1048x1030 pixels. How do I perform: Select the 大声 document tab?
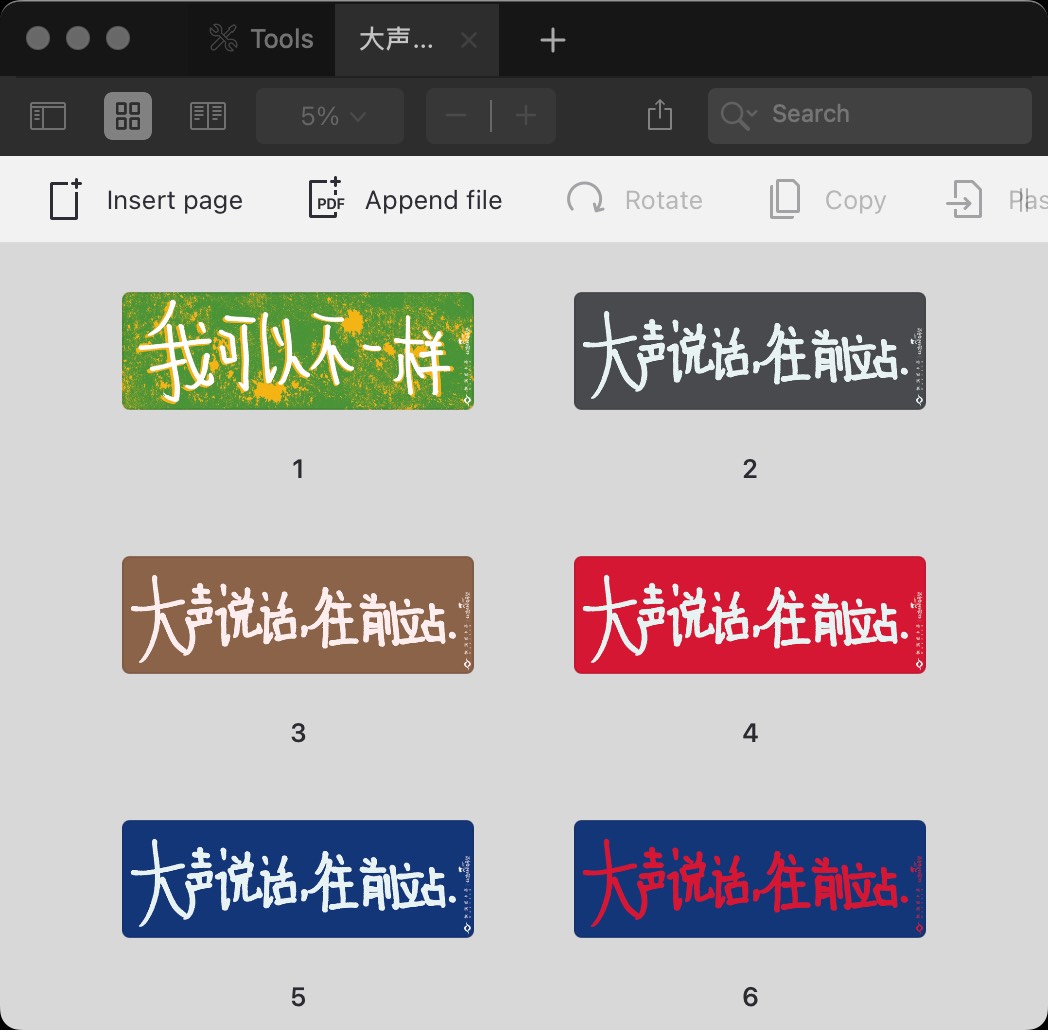point(397,40)
